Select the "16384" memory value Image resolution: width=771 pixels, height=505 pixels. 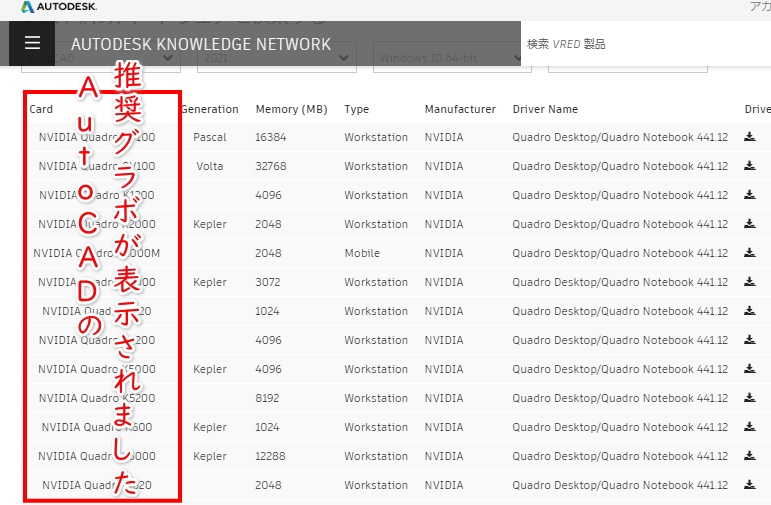[270, 137]
